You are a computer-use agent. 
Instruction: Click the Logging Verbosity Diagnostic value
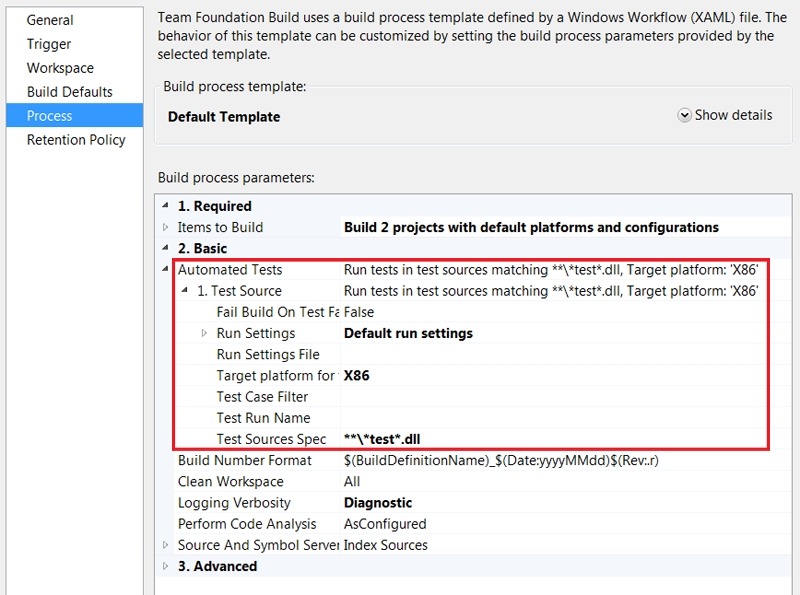click(378, 503)
